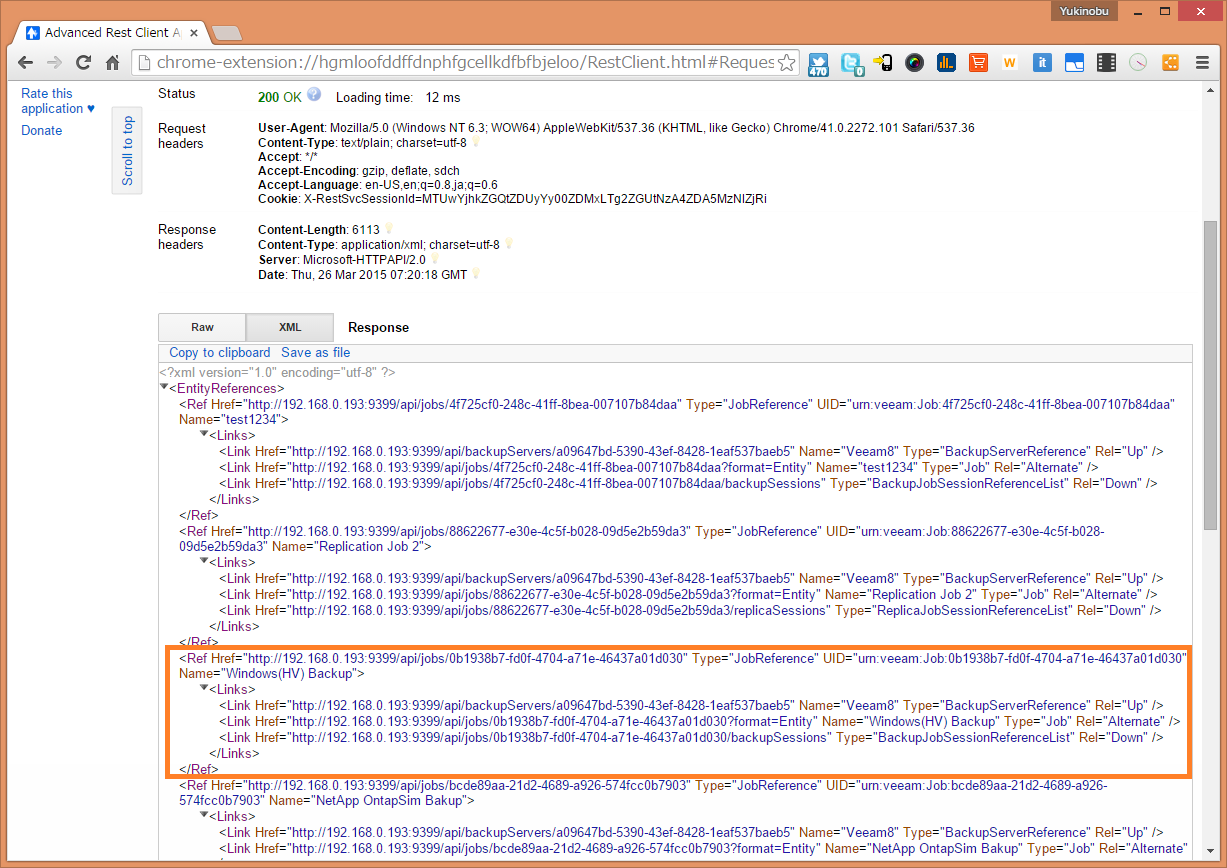Click the orange share-nodes extension icon

coord(1170,63)
